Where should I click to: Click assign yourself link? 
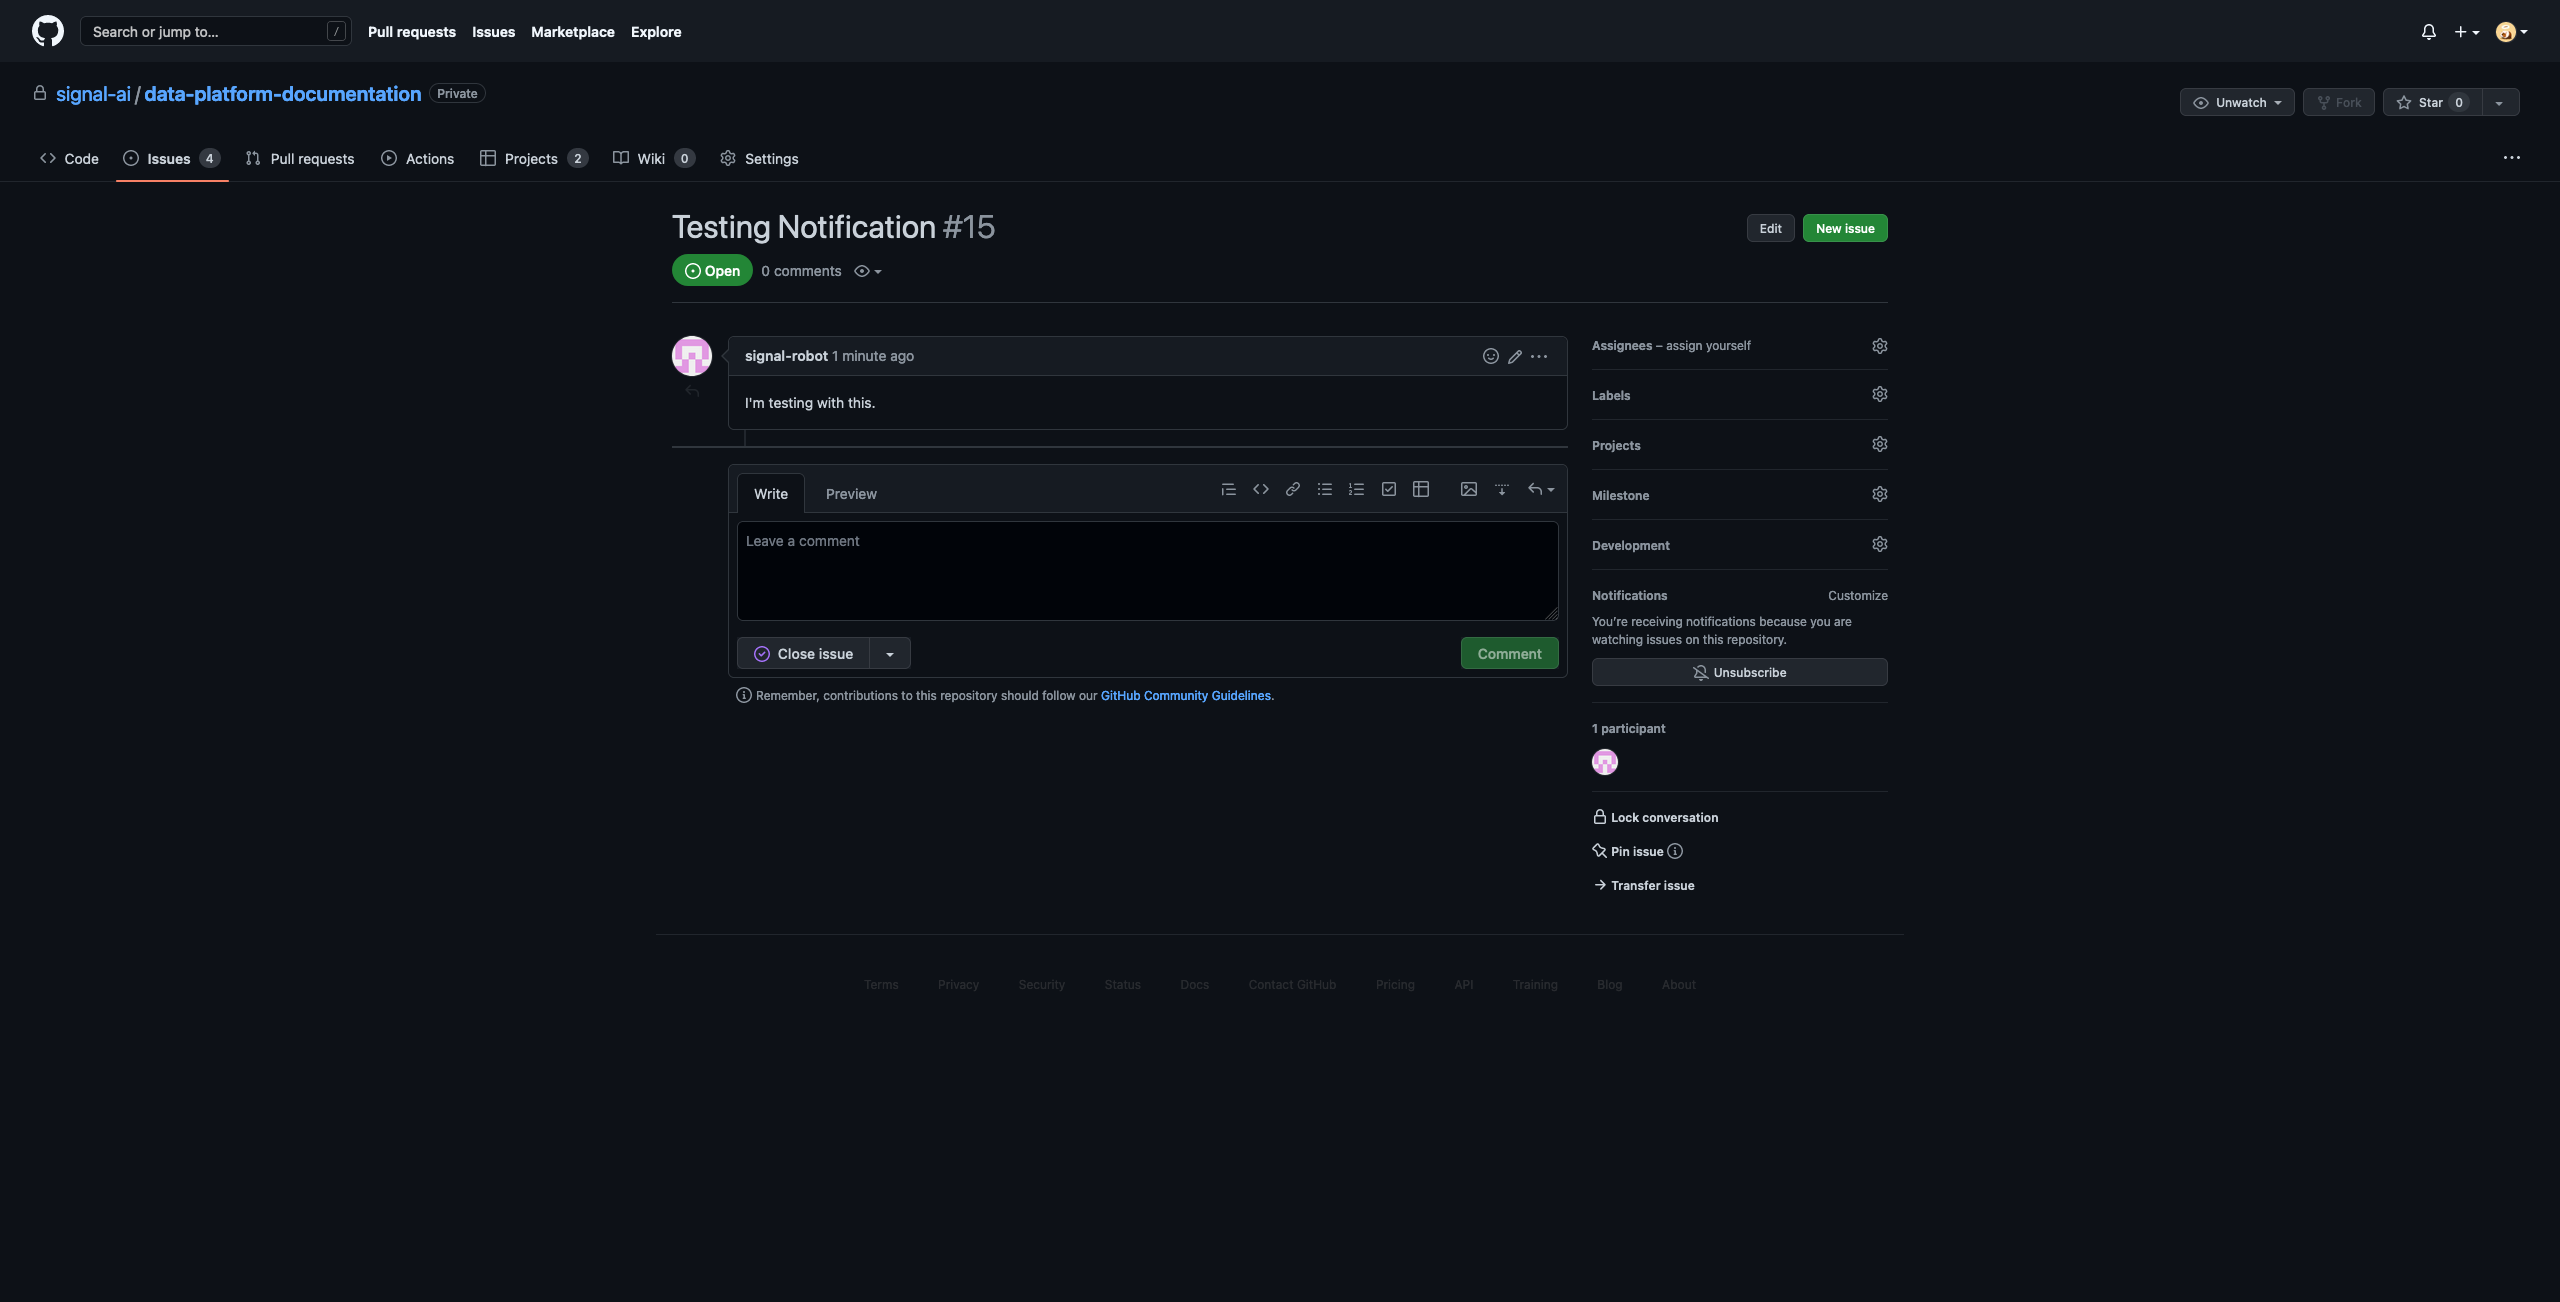[x=1708, y=345]
